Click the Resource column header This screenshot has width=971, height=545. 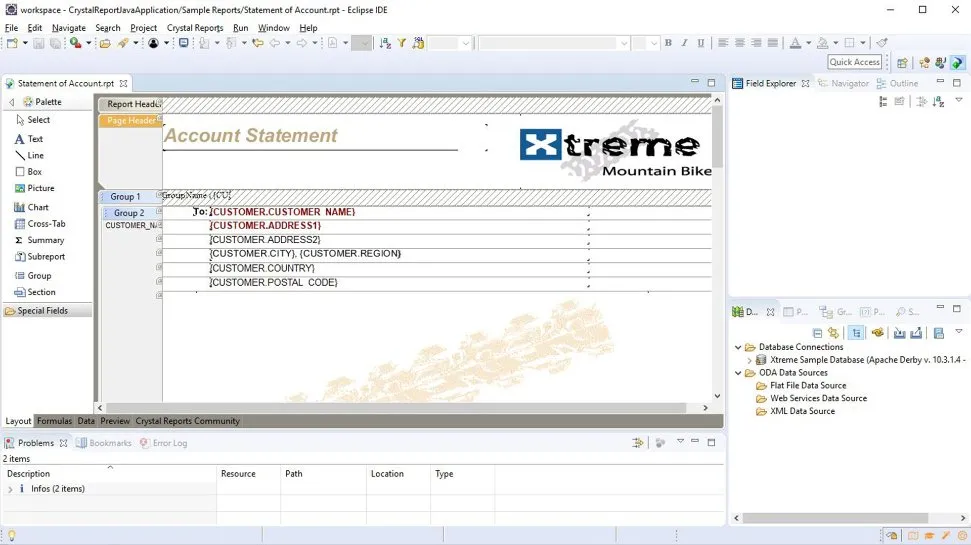coord(238,474)
